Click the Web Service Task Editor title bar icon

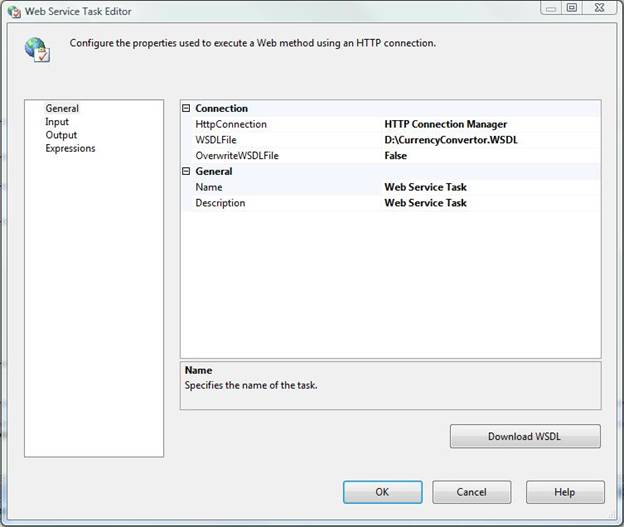pos(14,12)
